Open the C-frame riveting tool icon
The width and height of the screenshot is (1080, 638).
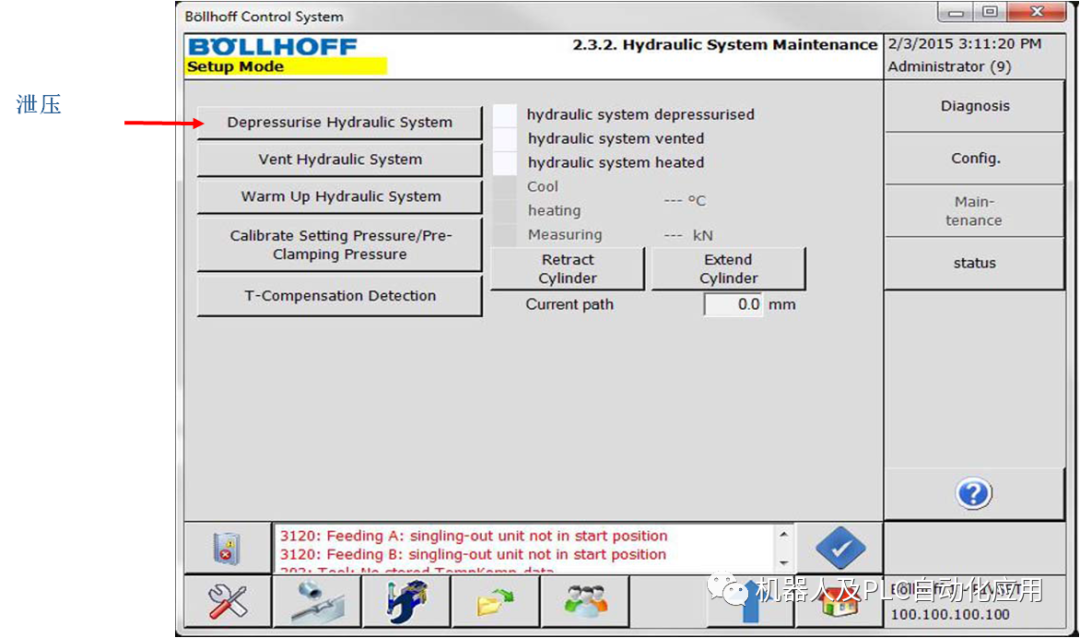click(406, 601)
